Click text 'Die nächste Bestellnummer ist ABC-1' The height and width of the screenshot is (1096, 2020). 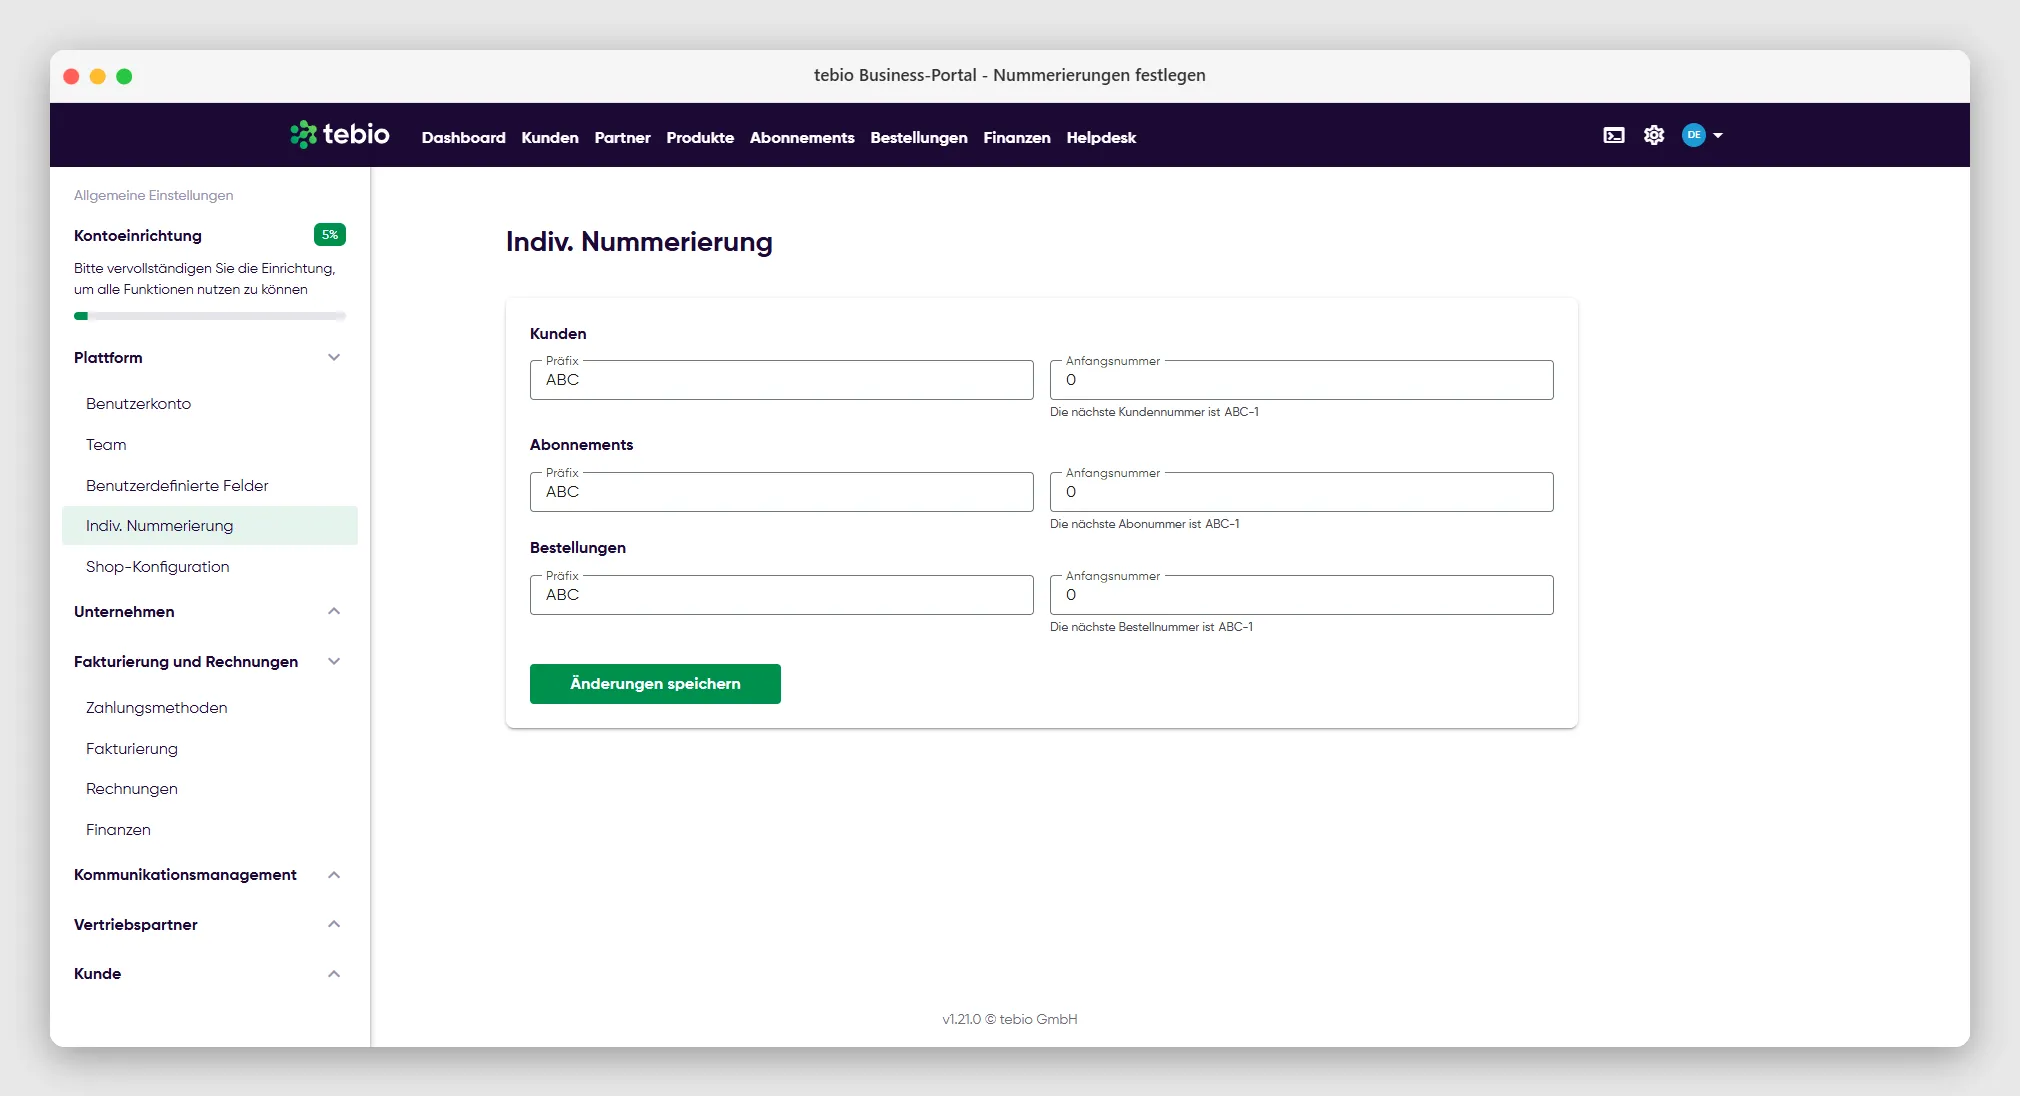tap(1151, 627)
